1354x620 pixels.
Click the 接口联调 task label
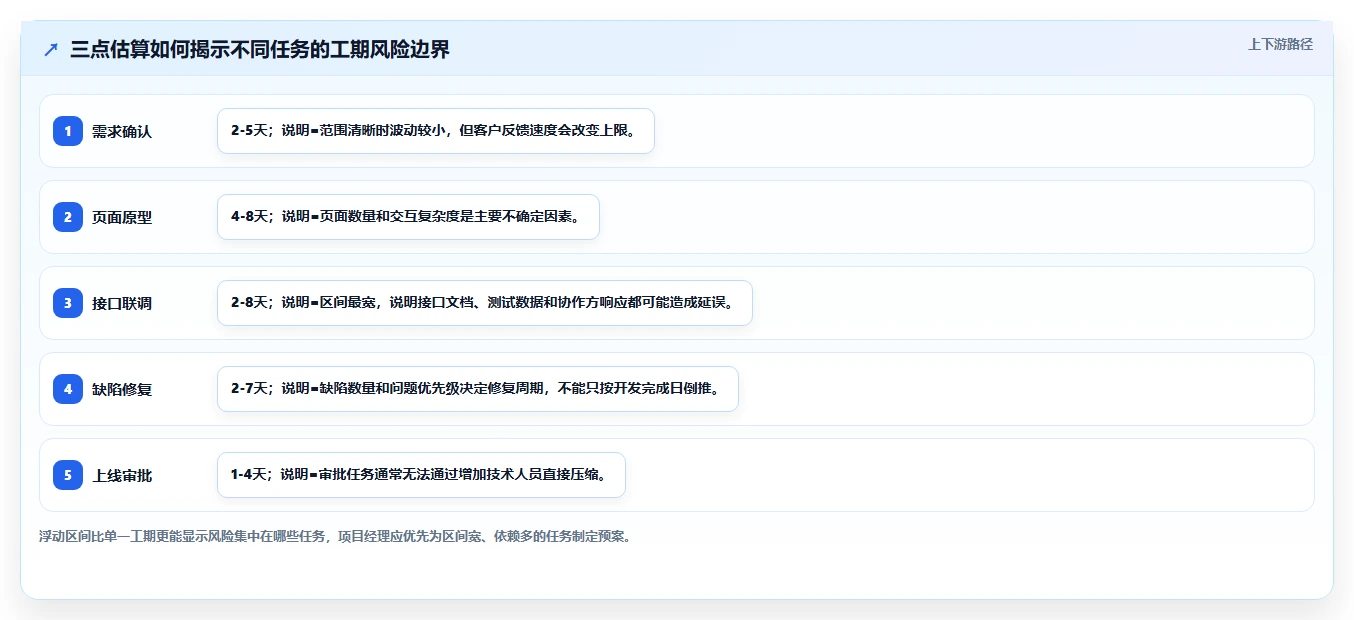pyautogui.click(x=122, y=303)
